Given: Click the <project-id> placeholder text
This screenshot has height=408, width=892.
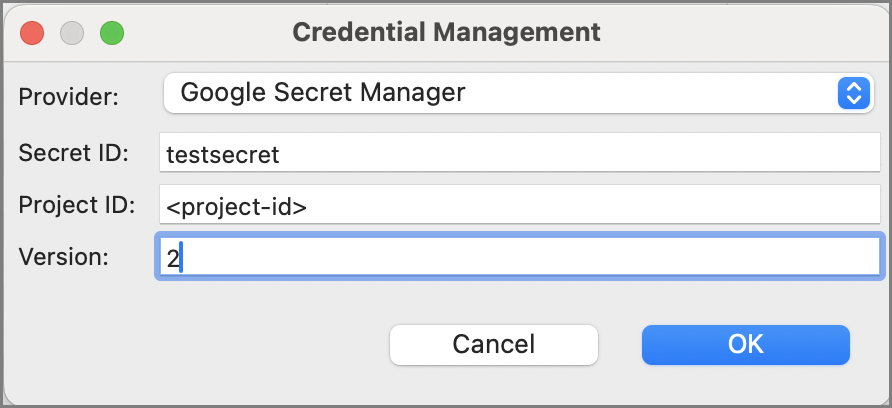Looking at the screenshot, I should click(x=236, y=206).
